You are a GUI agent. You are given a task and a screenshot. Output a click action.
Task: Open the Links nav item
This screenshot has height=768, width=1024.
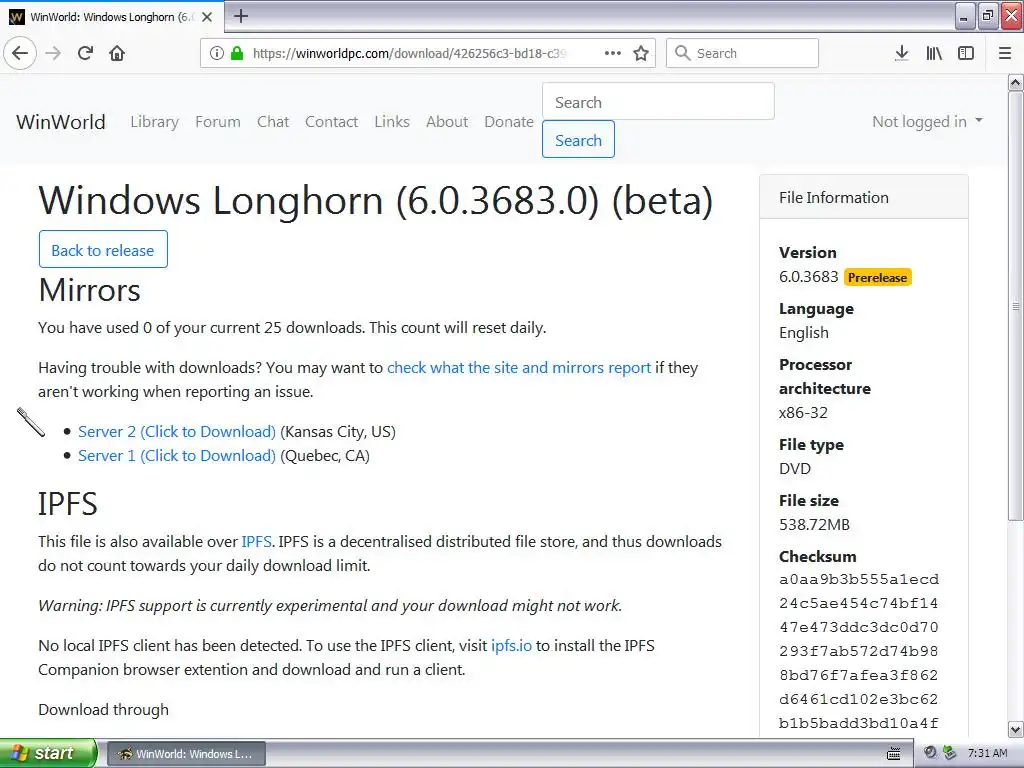coord(392,121)
